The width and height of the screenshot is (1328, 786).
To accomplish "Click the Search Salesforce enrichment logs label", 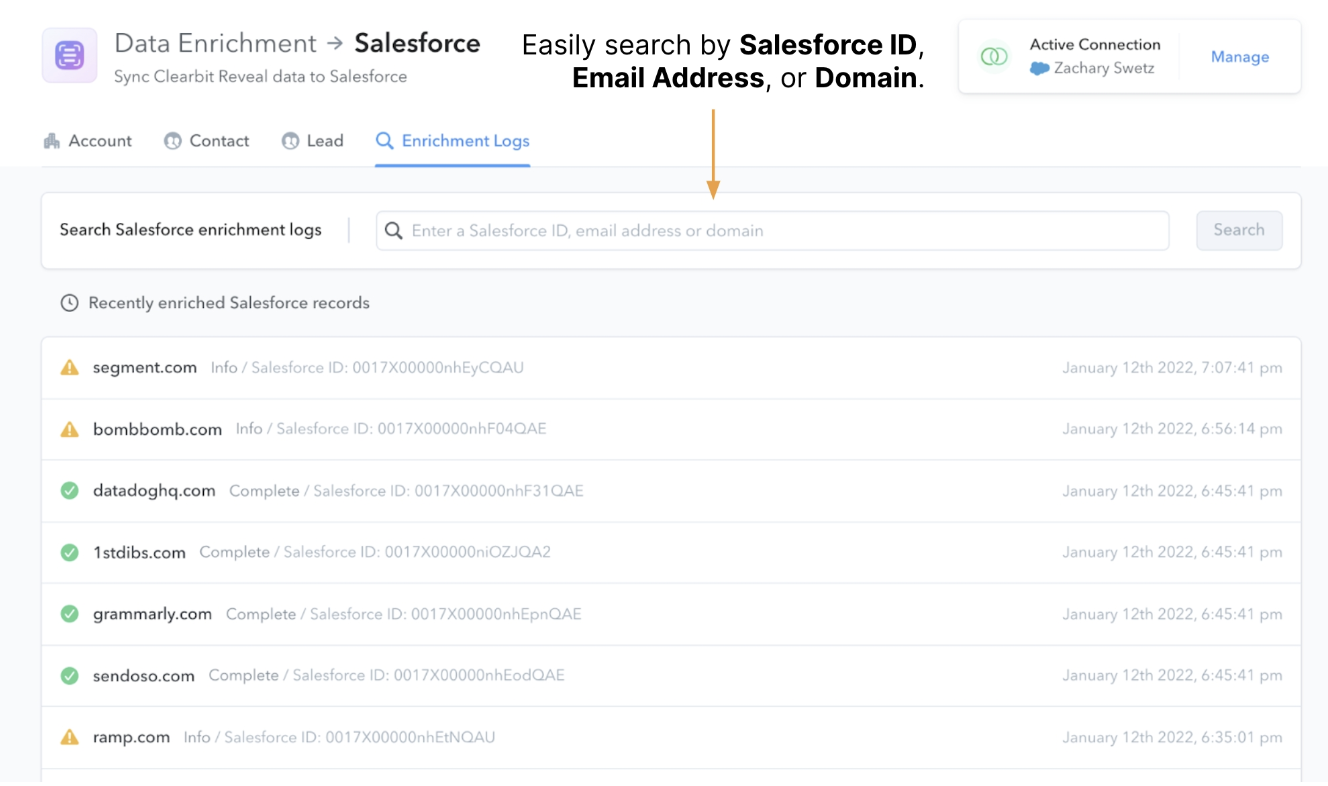I will (x=190, y=230).
